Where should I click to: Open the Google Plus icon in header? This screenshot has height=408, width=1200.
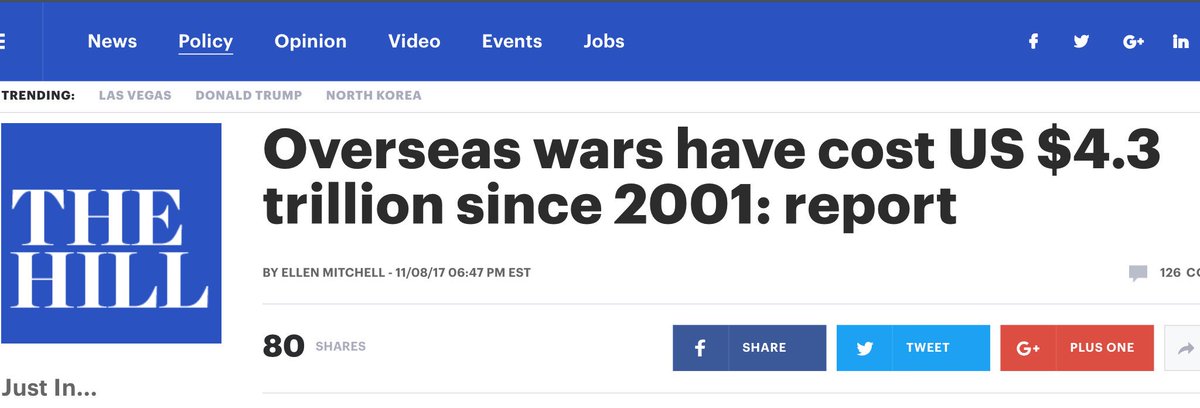1133,42
